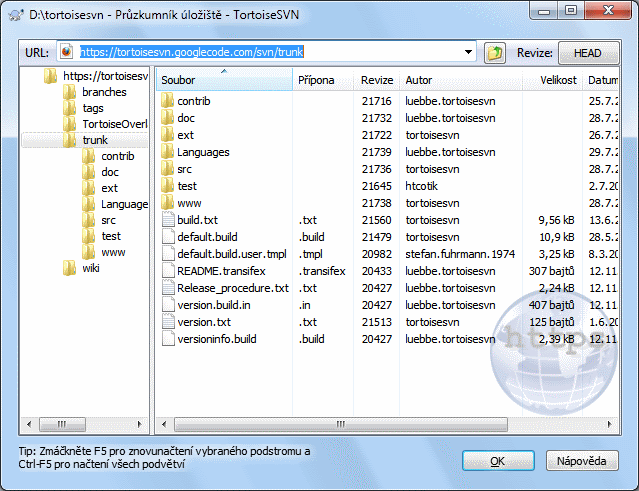Click the doc folder icon in file list
The height and width of the screenshot is (491, 639).
167,118
